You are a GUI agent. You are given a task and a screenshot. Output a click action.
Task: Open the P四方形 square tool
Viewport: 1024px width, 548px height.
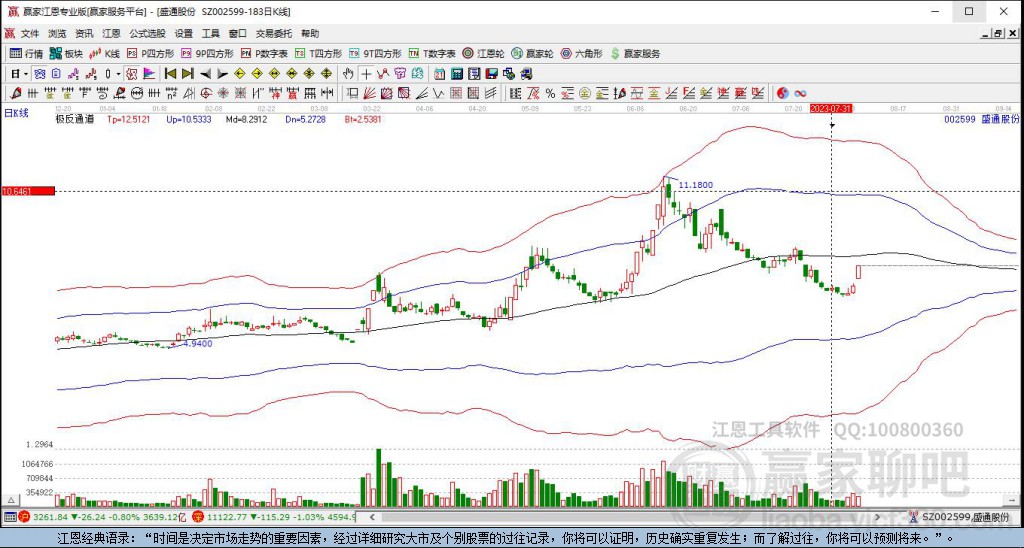tap(150, 54)
